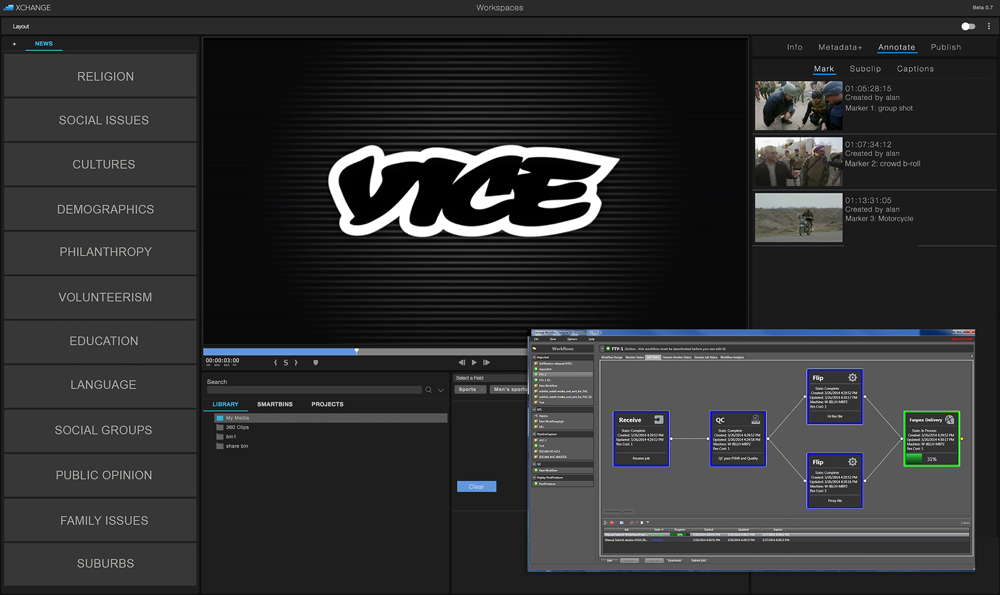Screen dimensions: 1000x595
Task: Click the S subclip icon between the braces
Action: (286, 363)
